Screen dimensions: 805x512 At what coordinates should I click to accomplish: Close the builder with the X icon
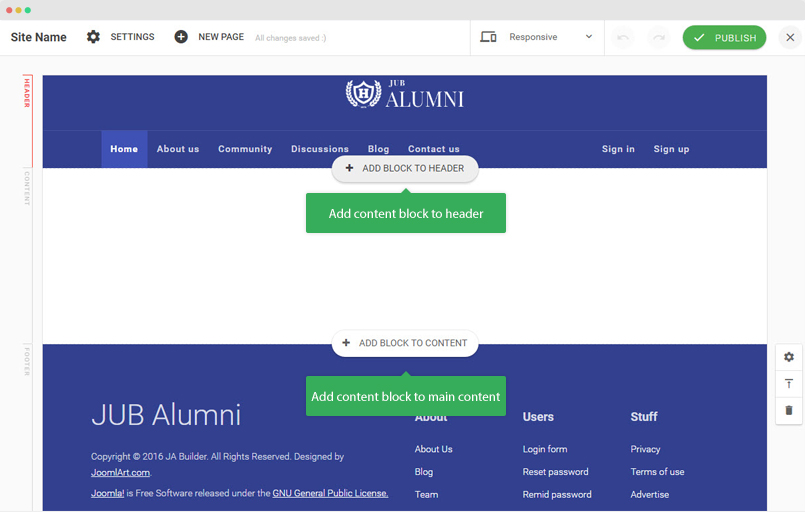[x=790, y=38]
